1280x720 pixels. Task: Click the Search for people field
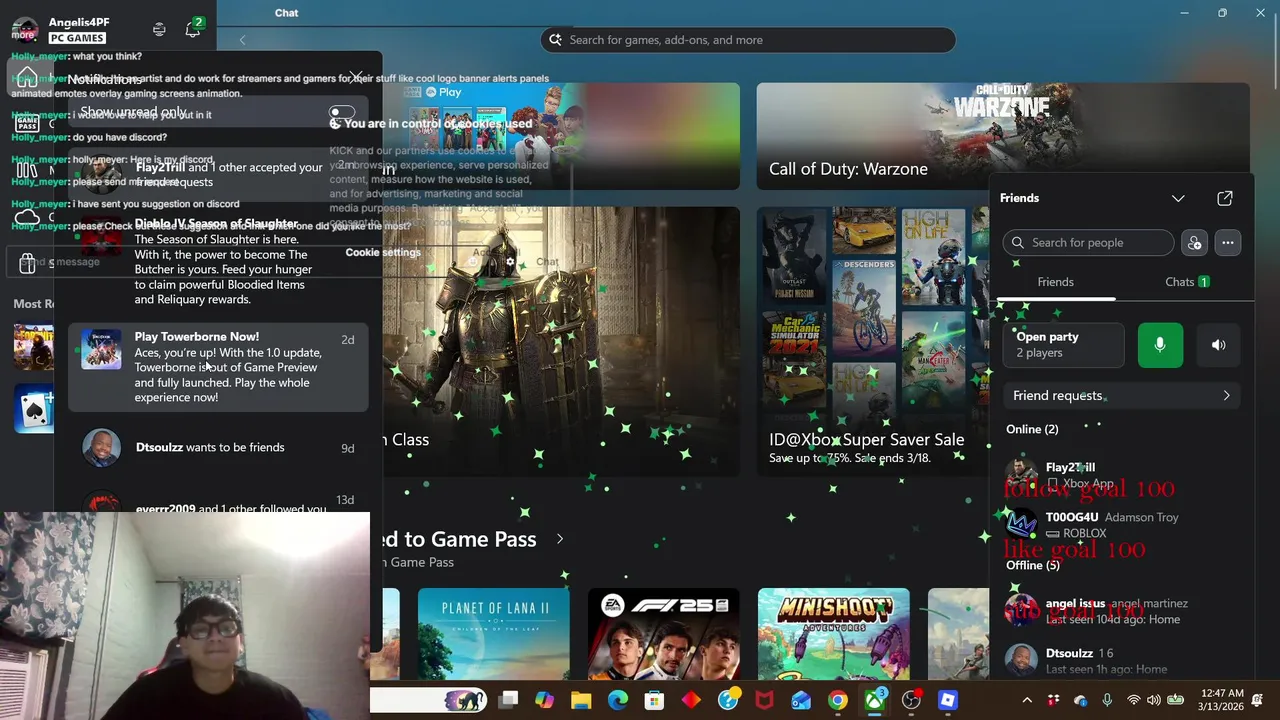click(x=1088, y=243)
